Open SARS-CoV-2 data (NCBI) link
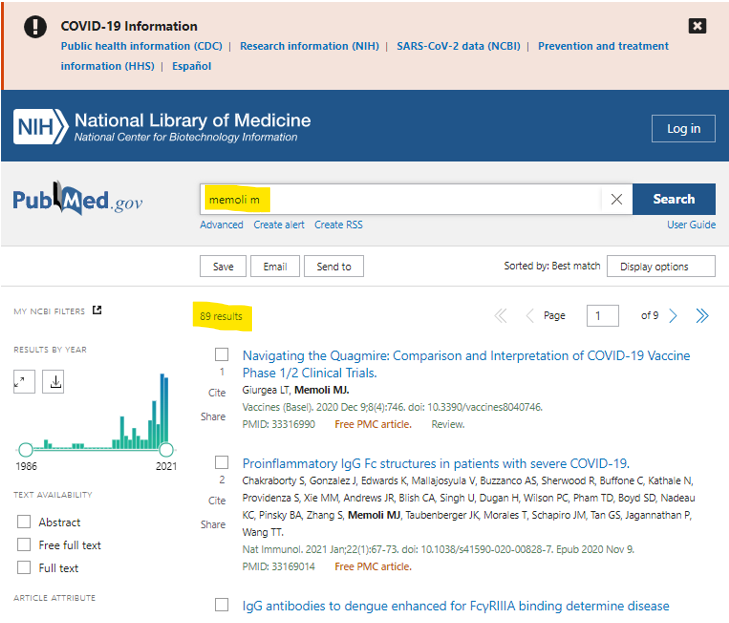The height and width of the screenshot is (623, 729). [x=458, y=46]
